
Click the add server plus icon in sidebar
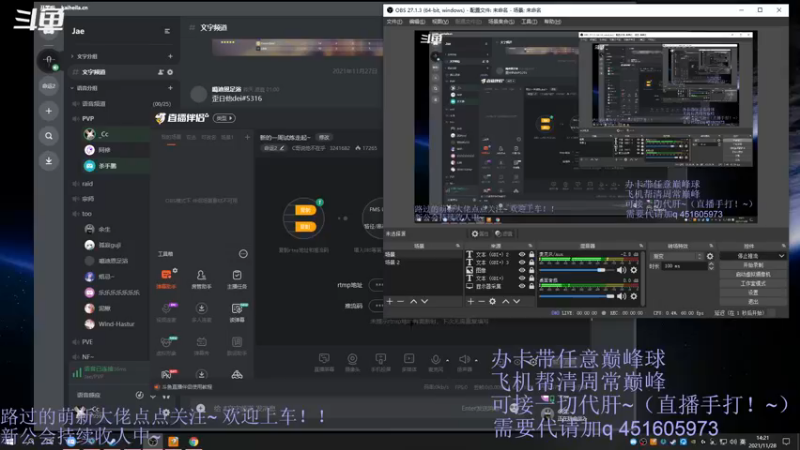(49, 111)
